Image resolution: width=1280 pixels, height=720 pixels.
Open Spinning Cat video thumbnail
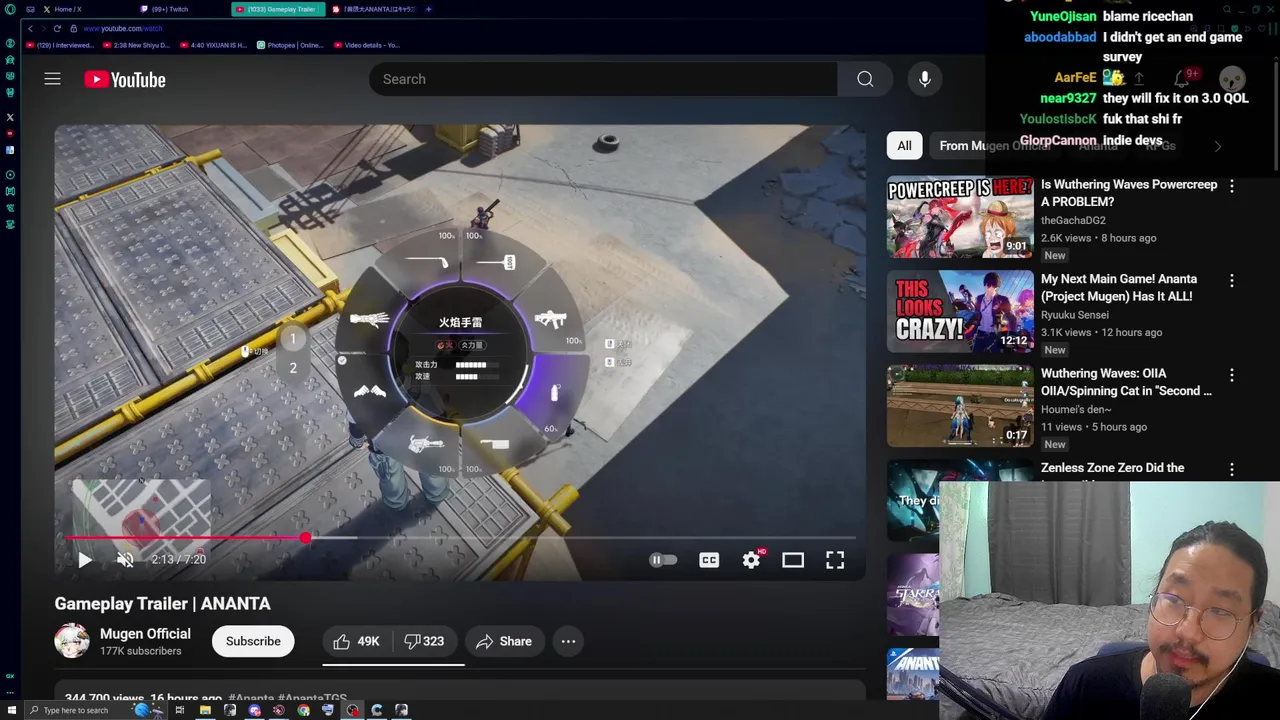tap(960, 405)
